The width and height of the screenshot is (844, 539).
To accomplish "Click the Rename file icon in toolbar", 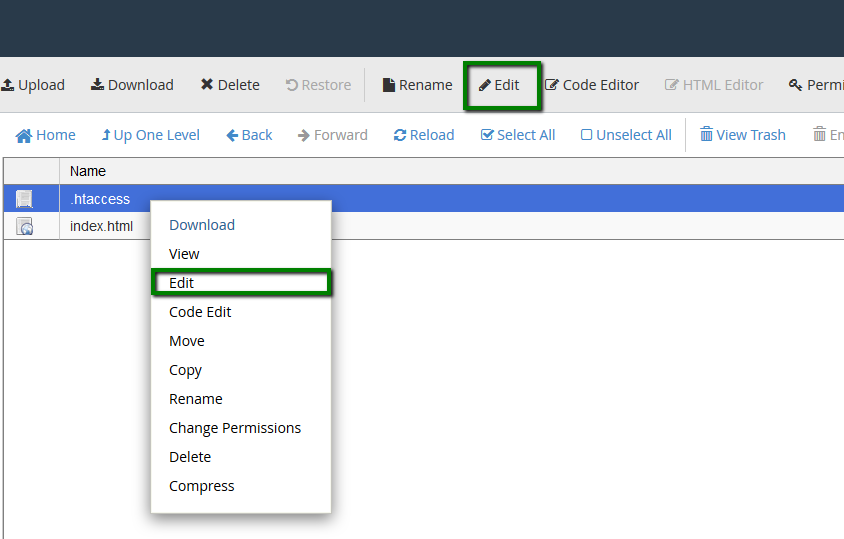I will click(417, 85).
